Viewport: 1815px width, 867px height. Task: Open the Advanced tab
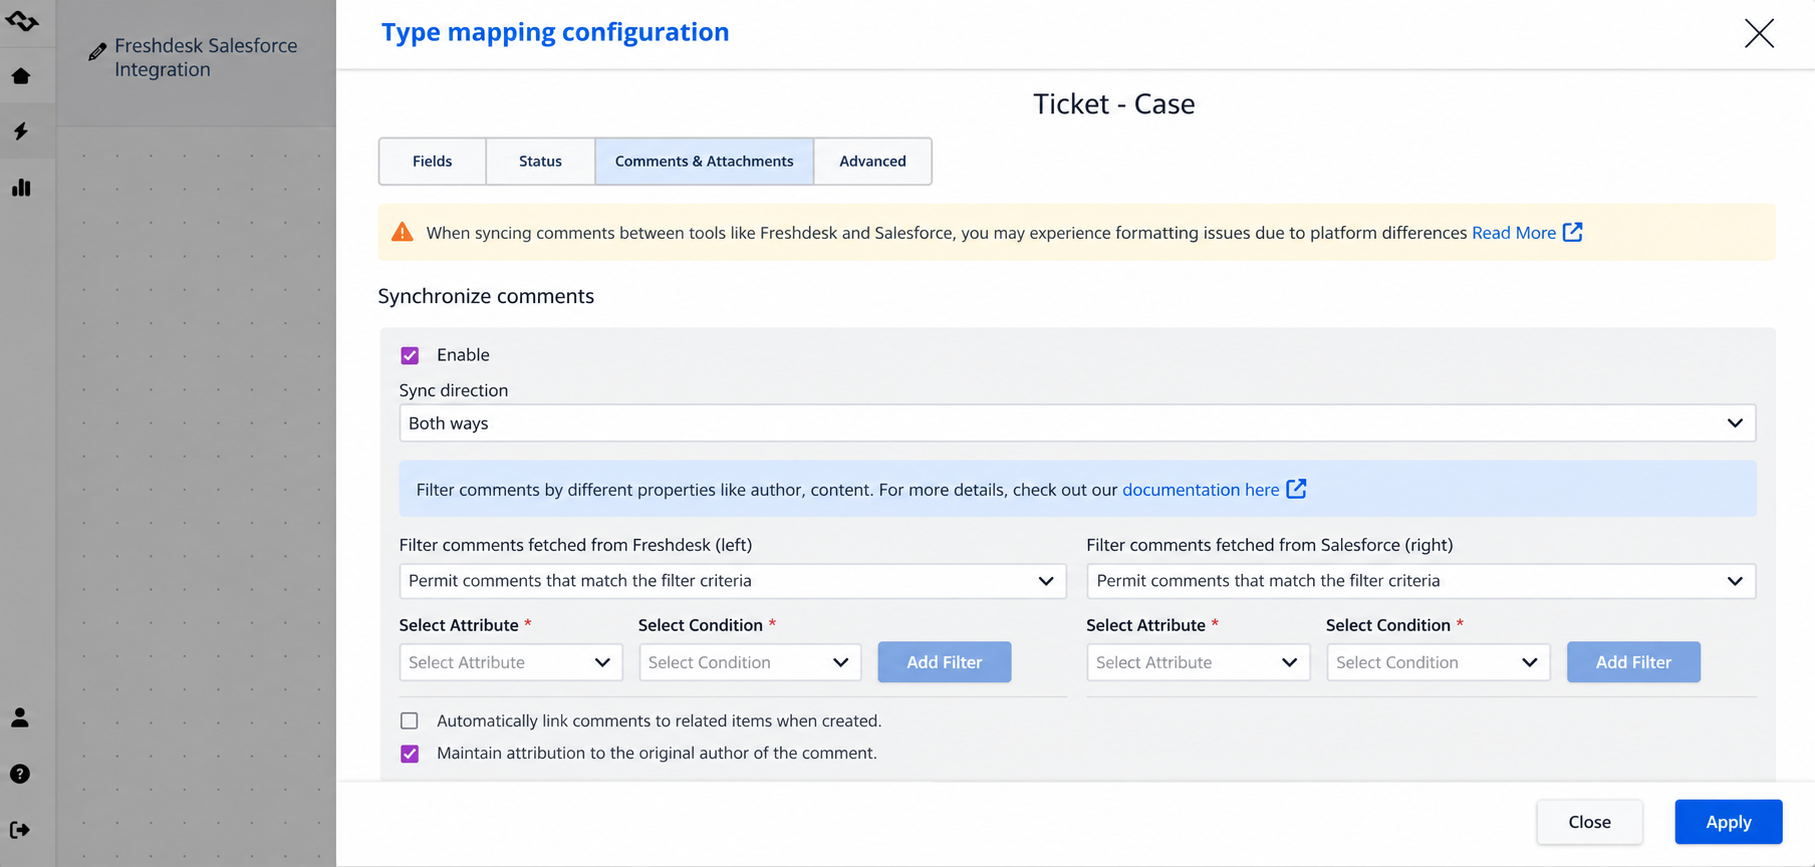(x=873, y=161)
